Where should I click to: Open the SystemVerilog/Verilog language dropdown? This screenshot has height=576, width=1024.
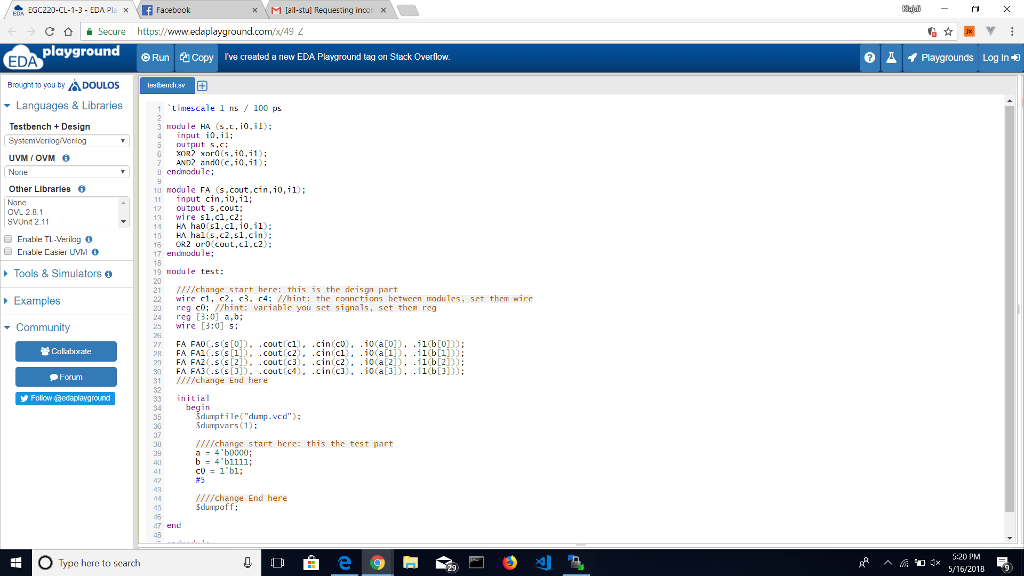pos(66,140)
